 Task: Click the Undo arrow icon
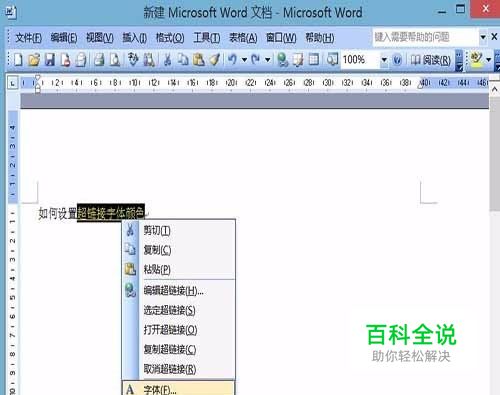tap(232, 60)
